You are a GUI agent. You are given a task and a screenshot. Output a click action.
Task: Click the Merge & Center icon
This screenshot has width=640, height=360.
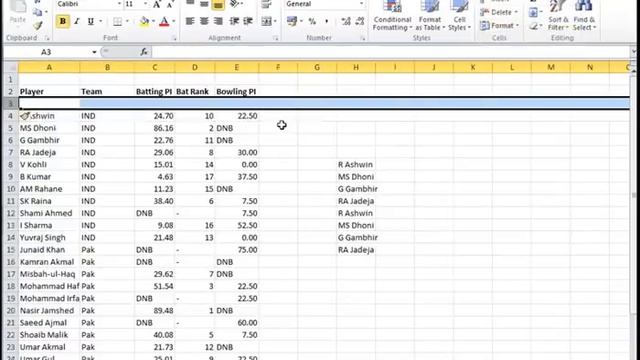coord(266,21)
